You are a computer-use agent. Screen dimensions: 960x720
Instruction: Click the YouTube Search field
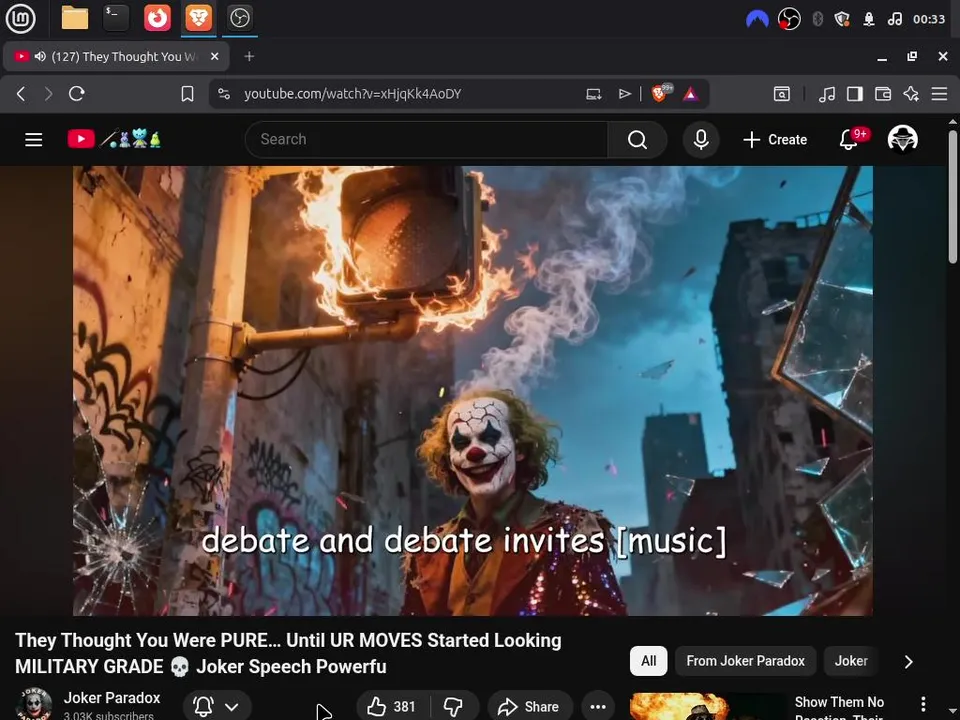[427, 140]
